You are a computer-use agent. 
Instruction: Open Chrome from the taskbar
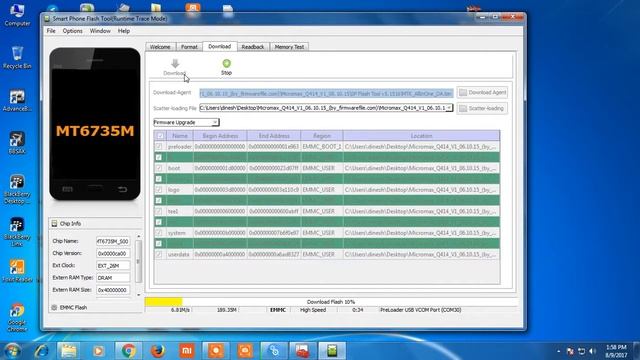point(128,351)
